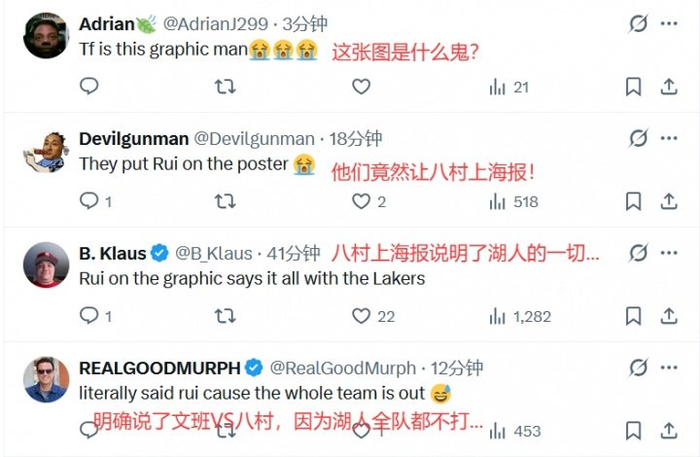The height and width of the screenshot is (457, 700).
Task: Retweet Devilgunman's post about Rui
Action: 225,201
